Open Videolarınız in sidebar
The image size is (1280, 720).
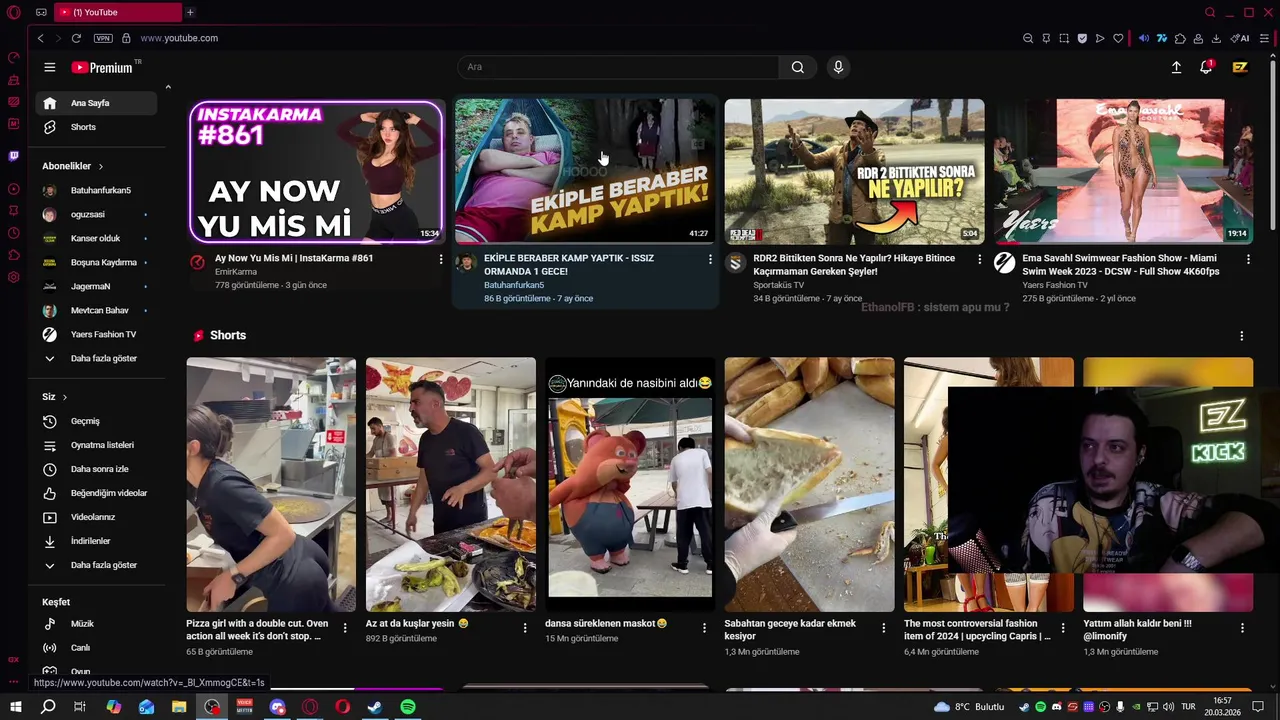pos(96,517)
